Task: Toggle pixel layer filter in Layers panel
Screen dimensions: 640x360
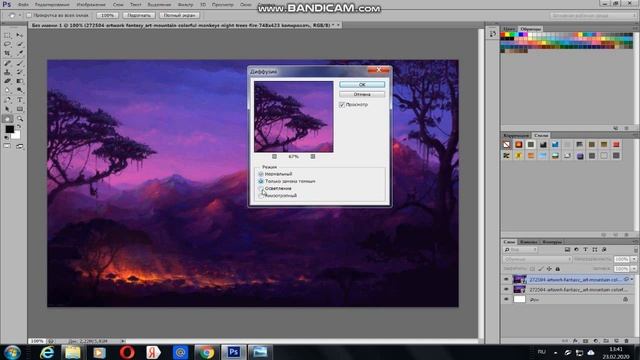Action: [567, 249]
